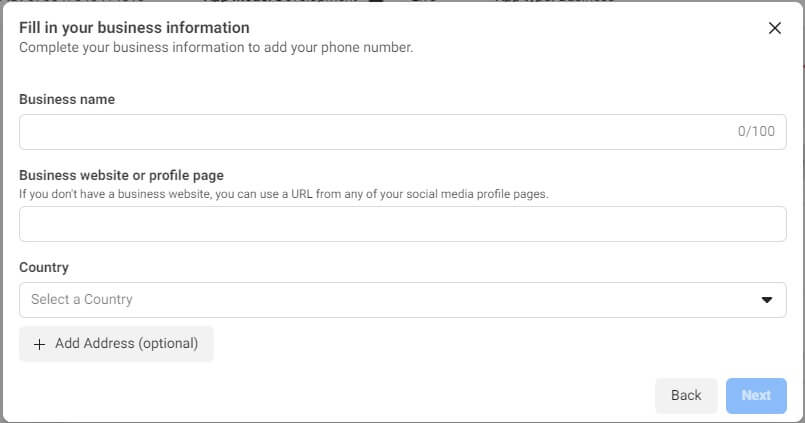Click the plus icon beside Add Address

(x=40, y=344)
